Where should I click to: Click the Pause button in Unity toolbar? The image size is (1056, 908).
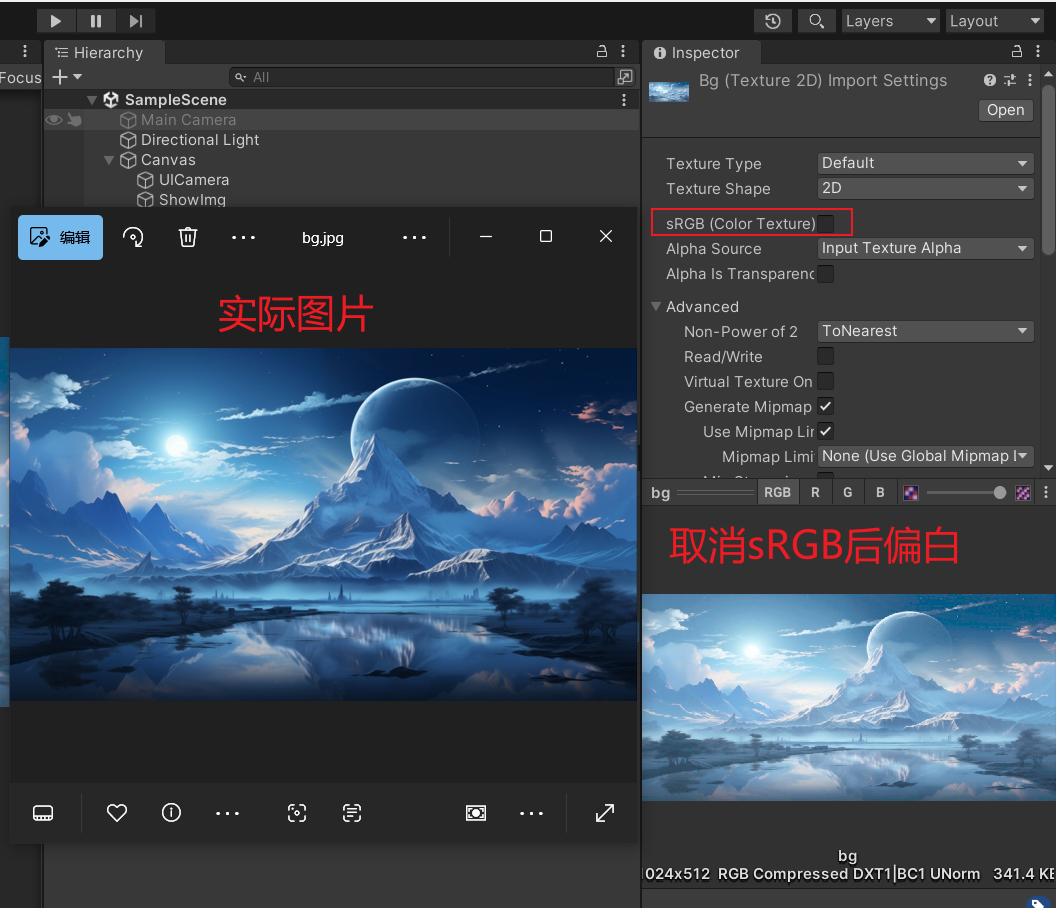[95, 20]
